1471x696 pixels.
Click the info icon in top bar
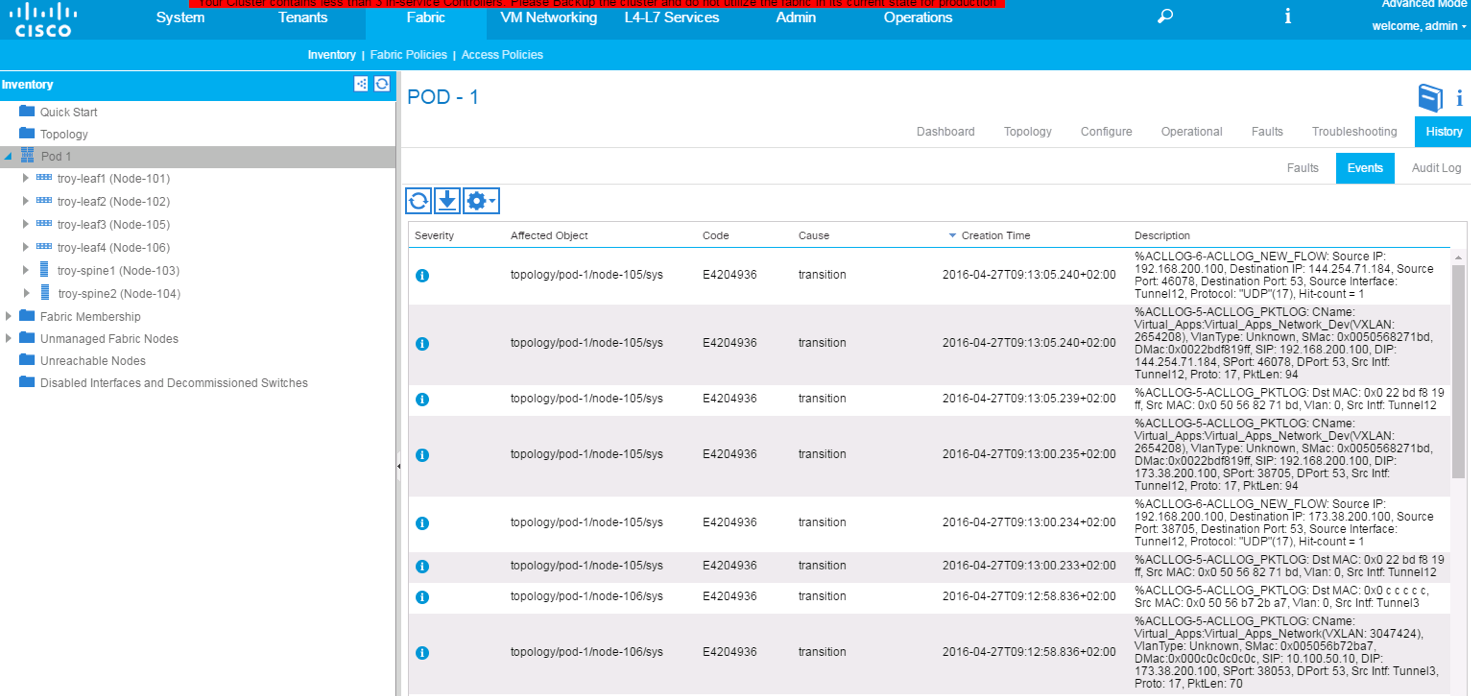[x=1288, y=16]
